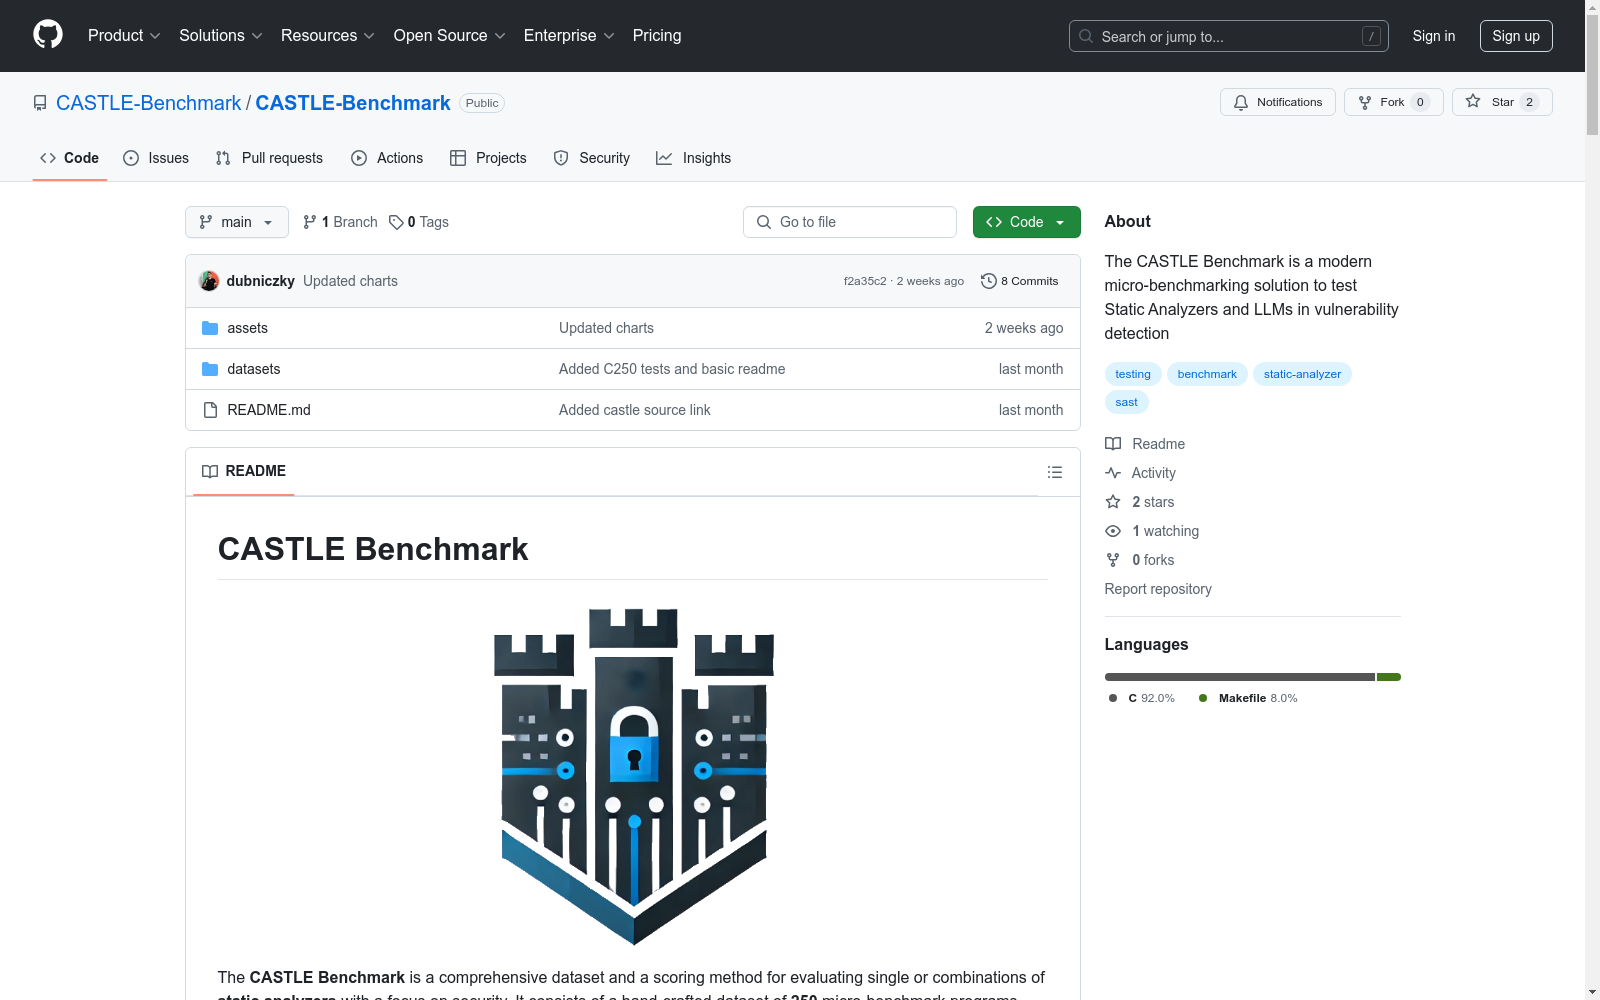Viewport: 1600px width, 1000px height.
Task: Open the 'Added C250 tests and basic readme' message
Action: pos(672,369)
